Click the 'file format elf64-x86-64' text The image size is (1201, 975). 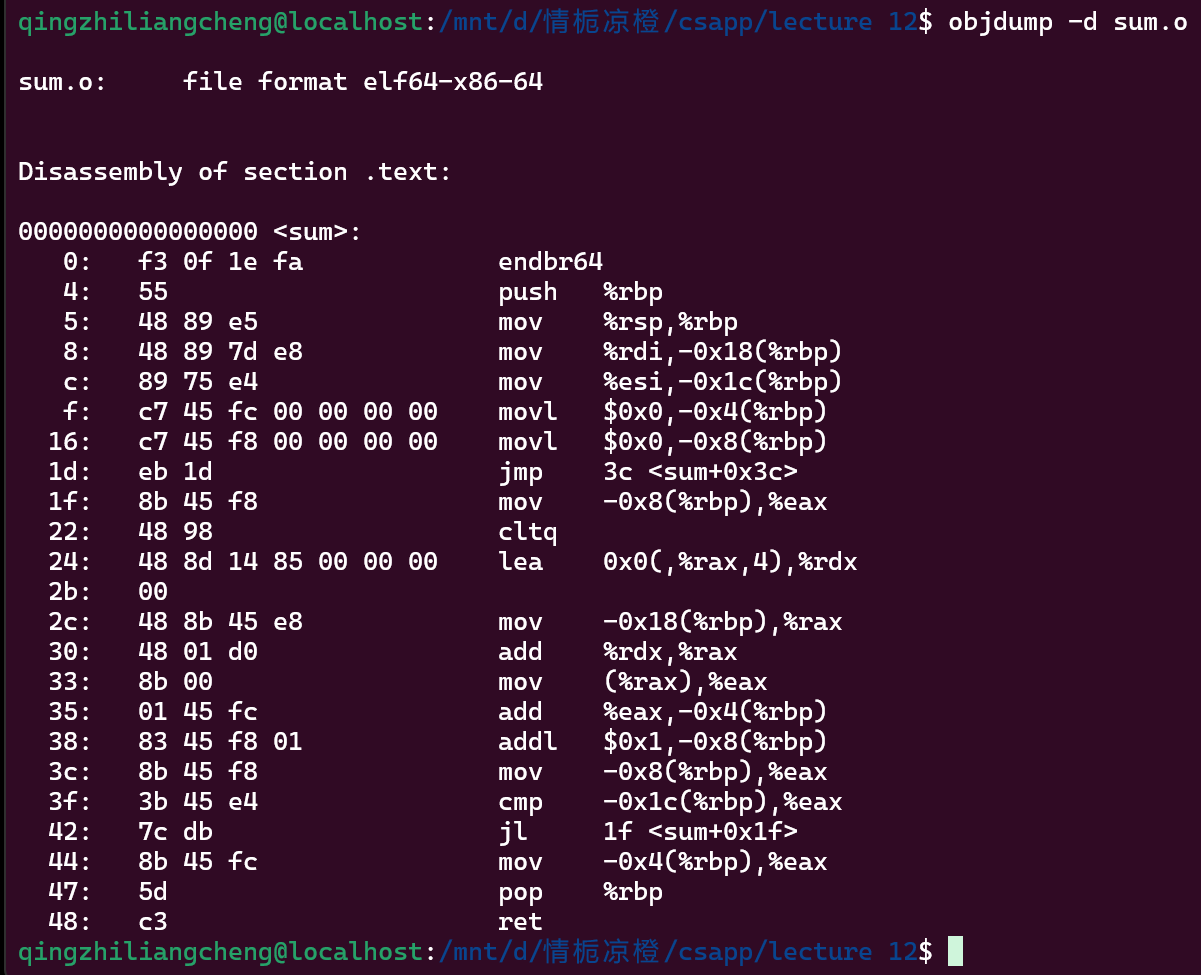pyautogui.click(x=363, y=81)
